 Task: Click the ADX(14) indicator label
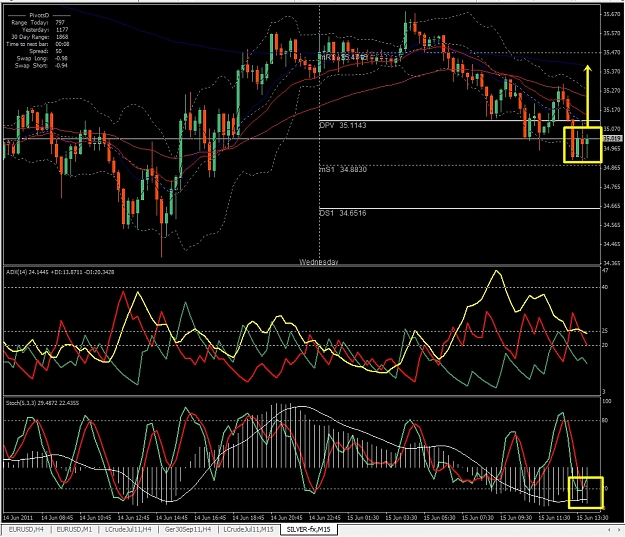[x=60, y=272]
